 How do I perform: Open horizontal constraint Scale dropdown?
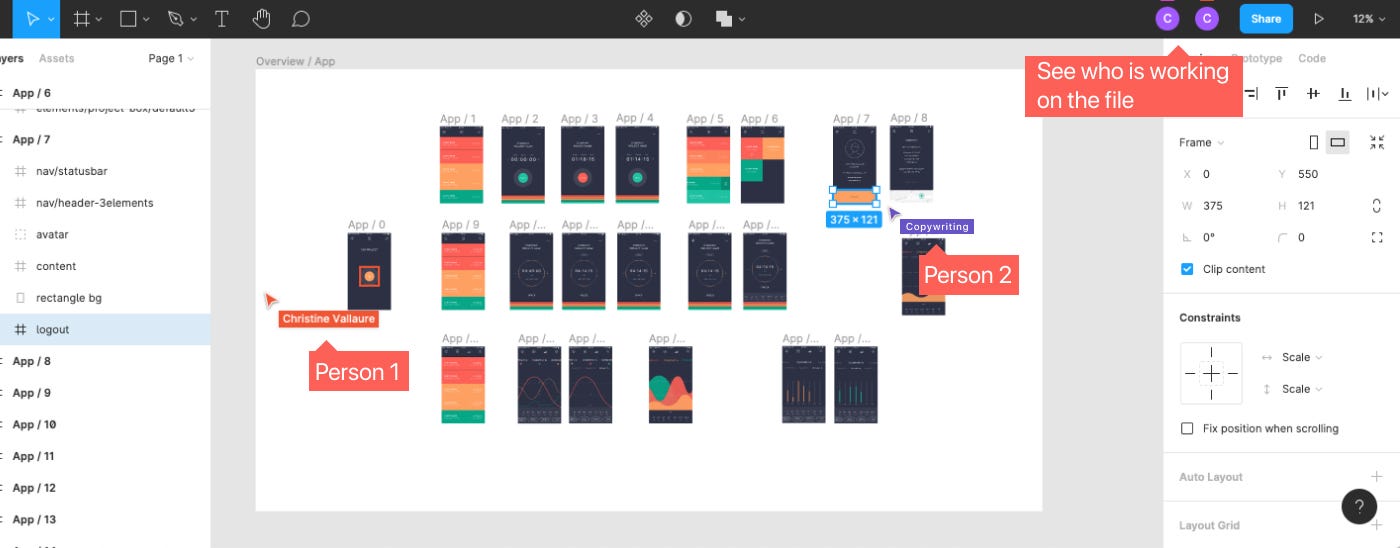point(1302,357)
